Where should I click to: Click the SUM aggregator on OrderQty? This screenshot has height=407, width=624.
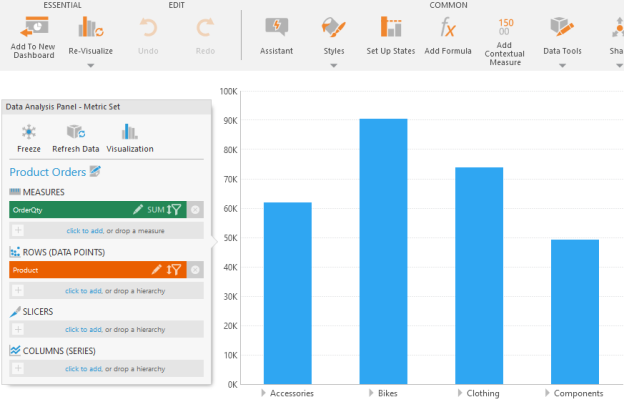(x=155, y=210)
